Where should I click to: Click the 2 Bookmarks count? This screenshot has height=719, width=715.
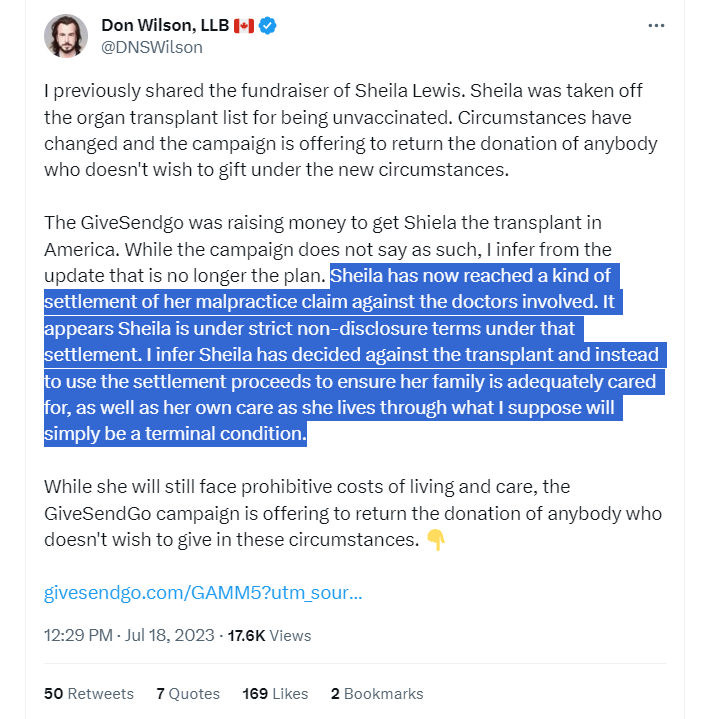pyautogui.click(x=377, y=693)
